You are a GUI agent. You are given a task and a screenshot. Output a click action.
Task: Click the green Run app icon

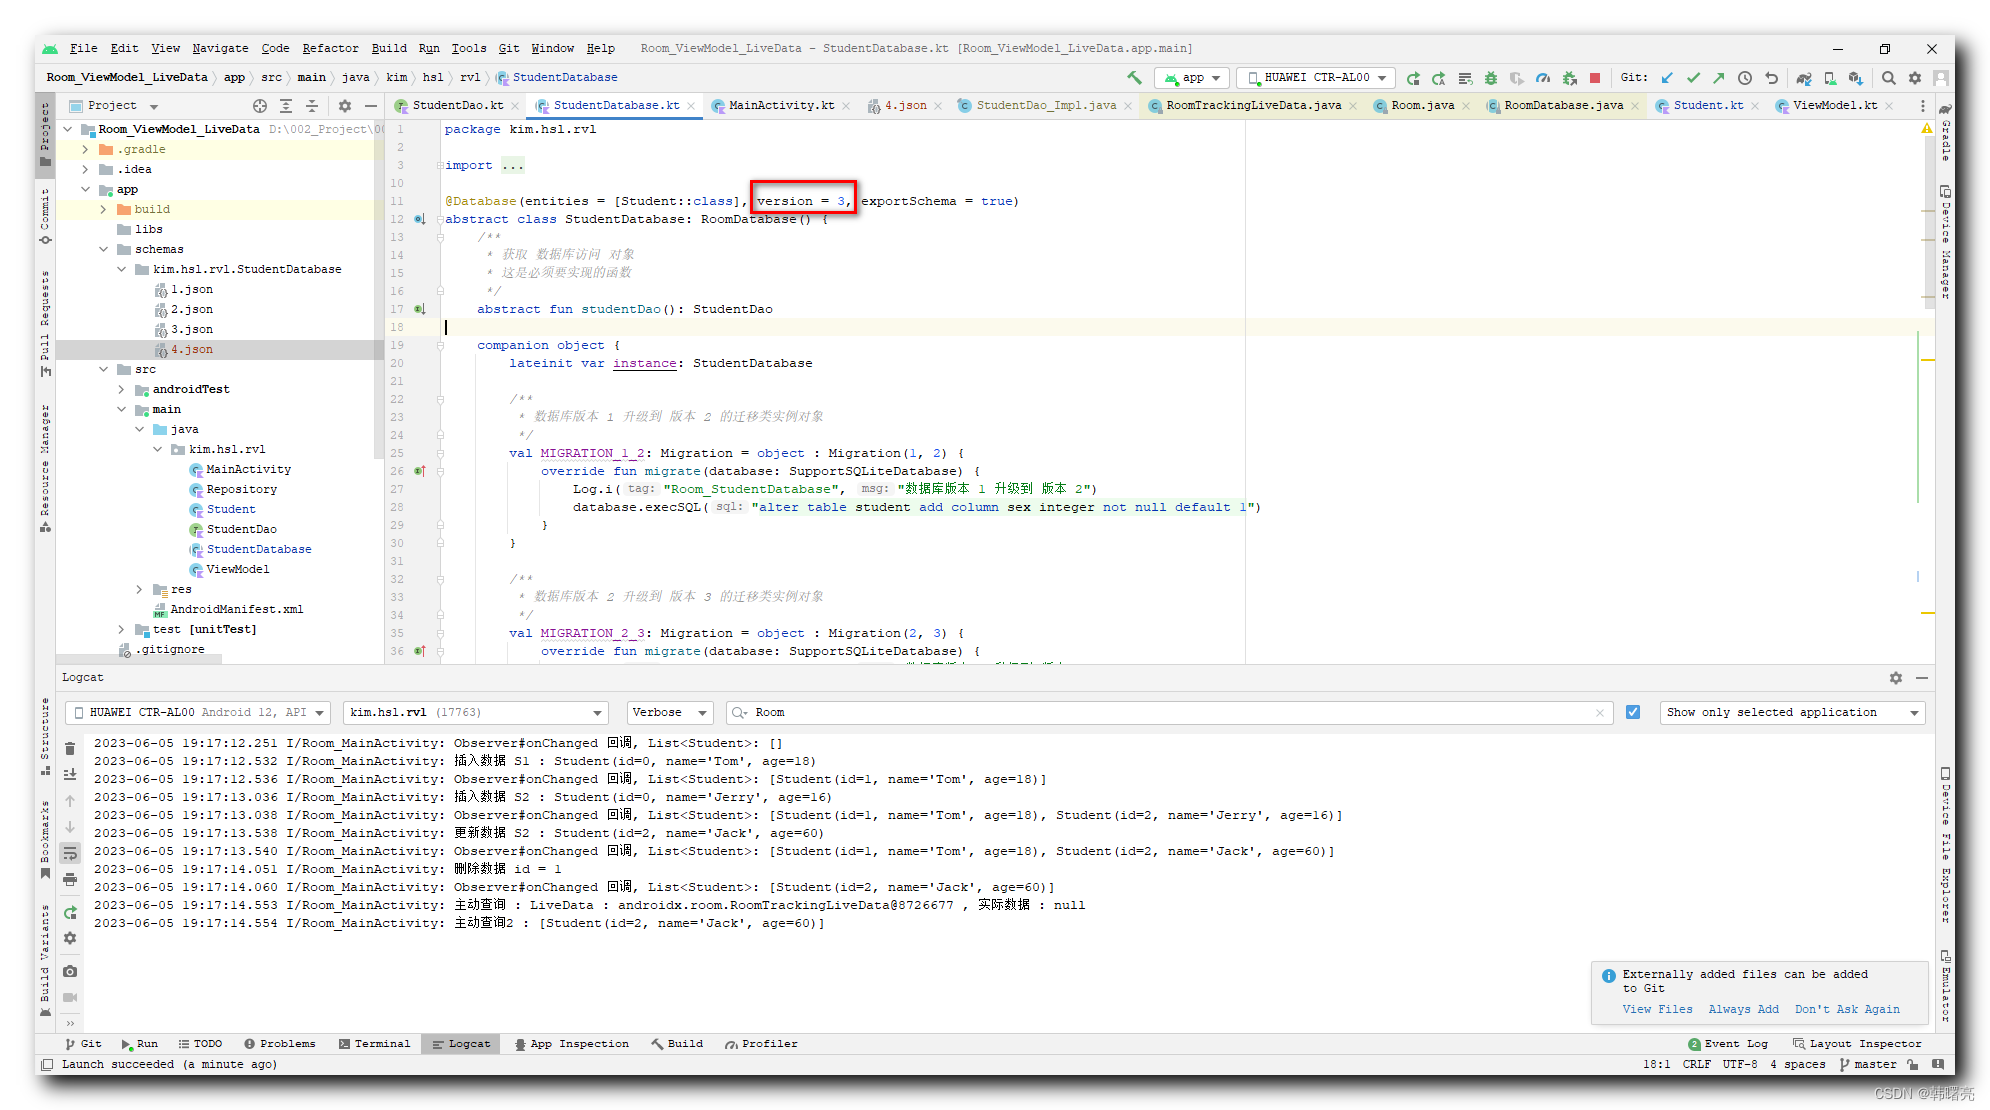click(1413, 78)
